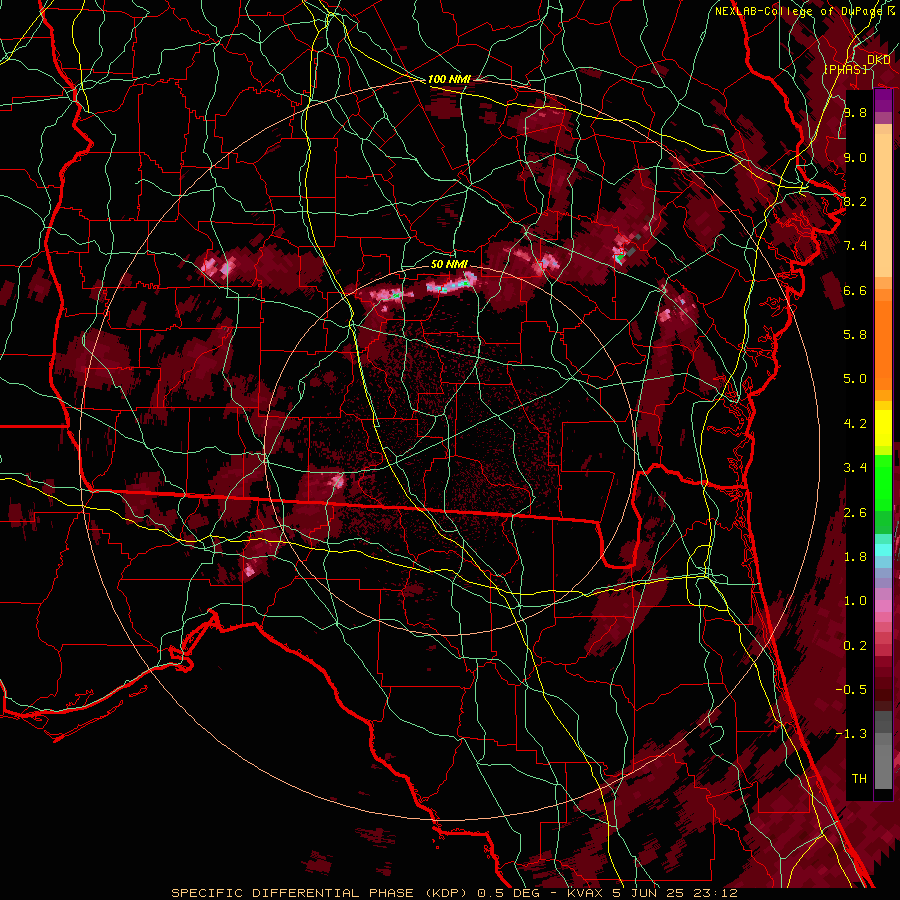Click the 4.2 value on color scale
This screenshot has height=900, width=900.
click(x=855, y=424)
